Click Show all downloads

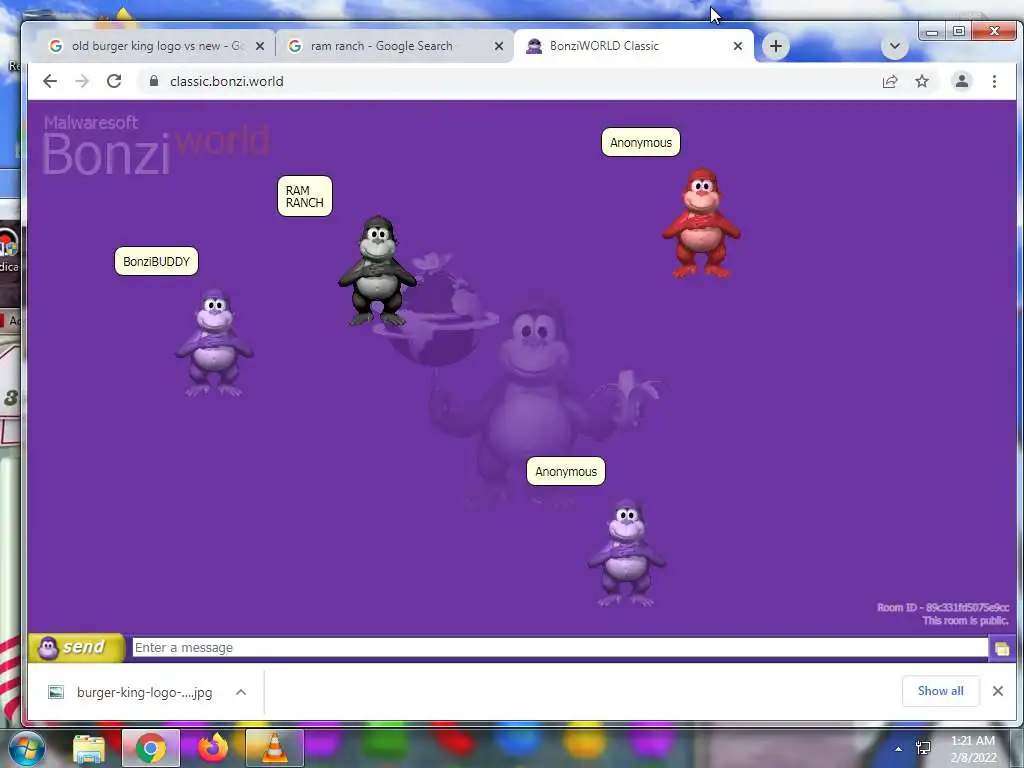click(x=940, y=691)
